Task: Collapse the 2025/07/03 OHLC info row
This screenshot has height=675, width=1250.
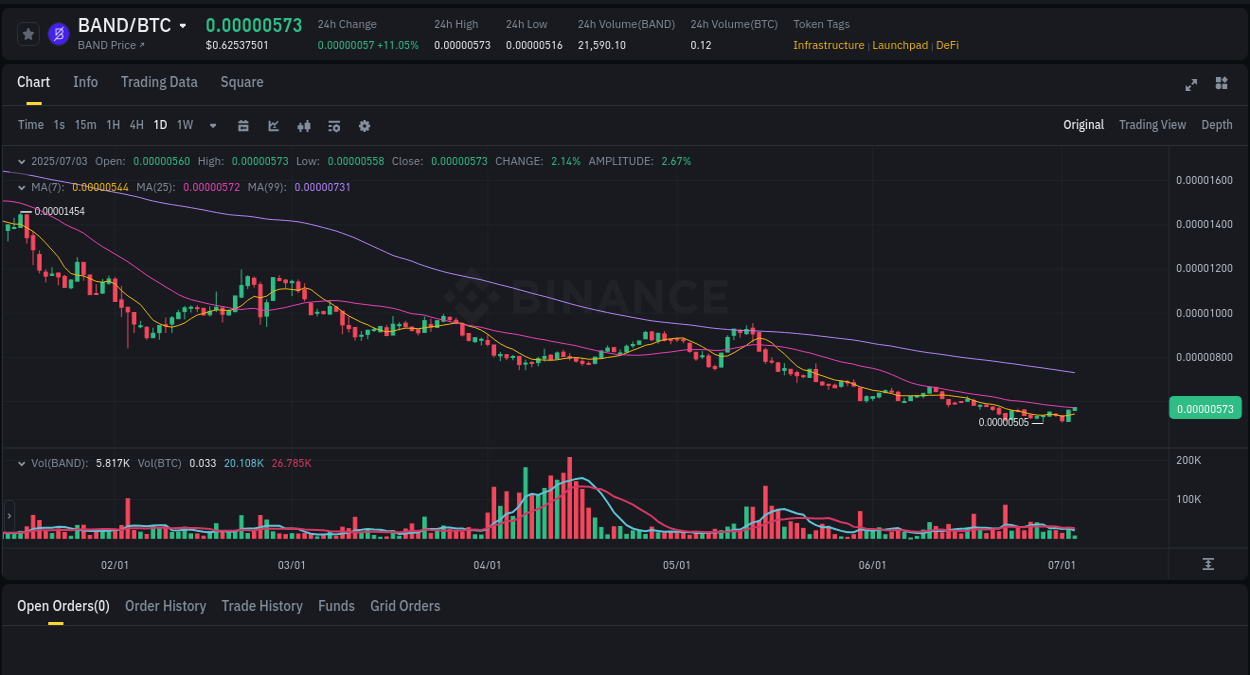Action: [22, 160]
